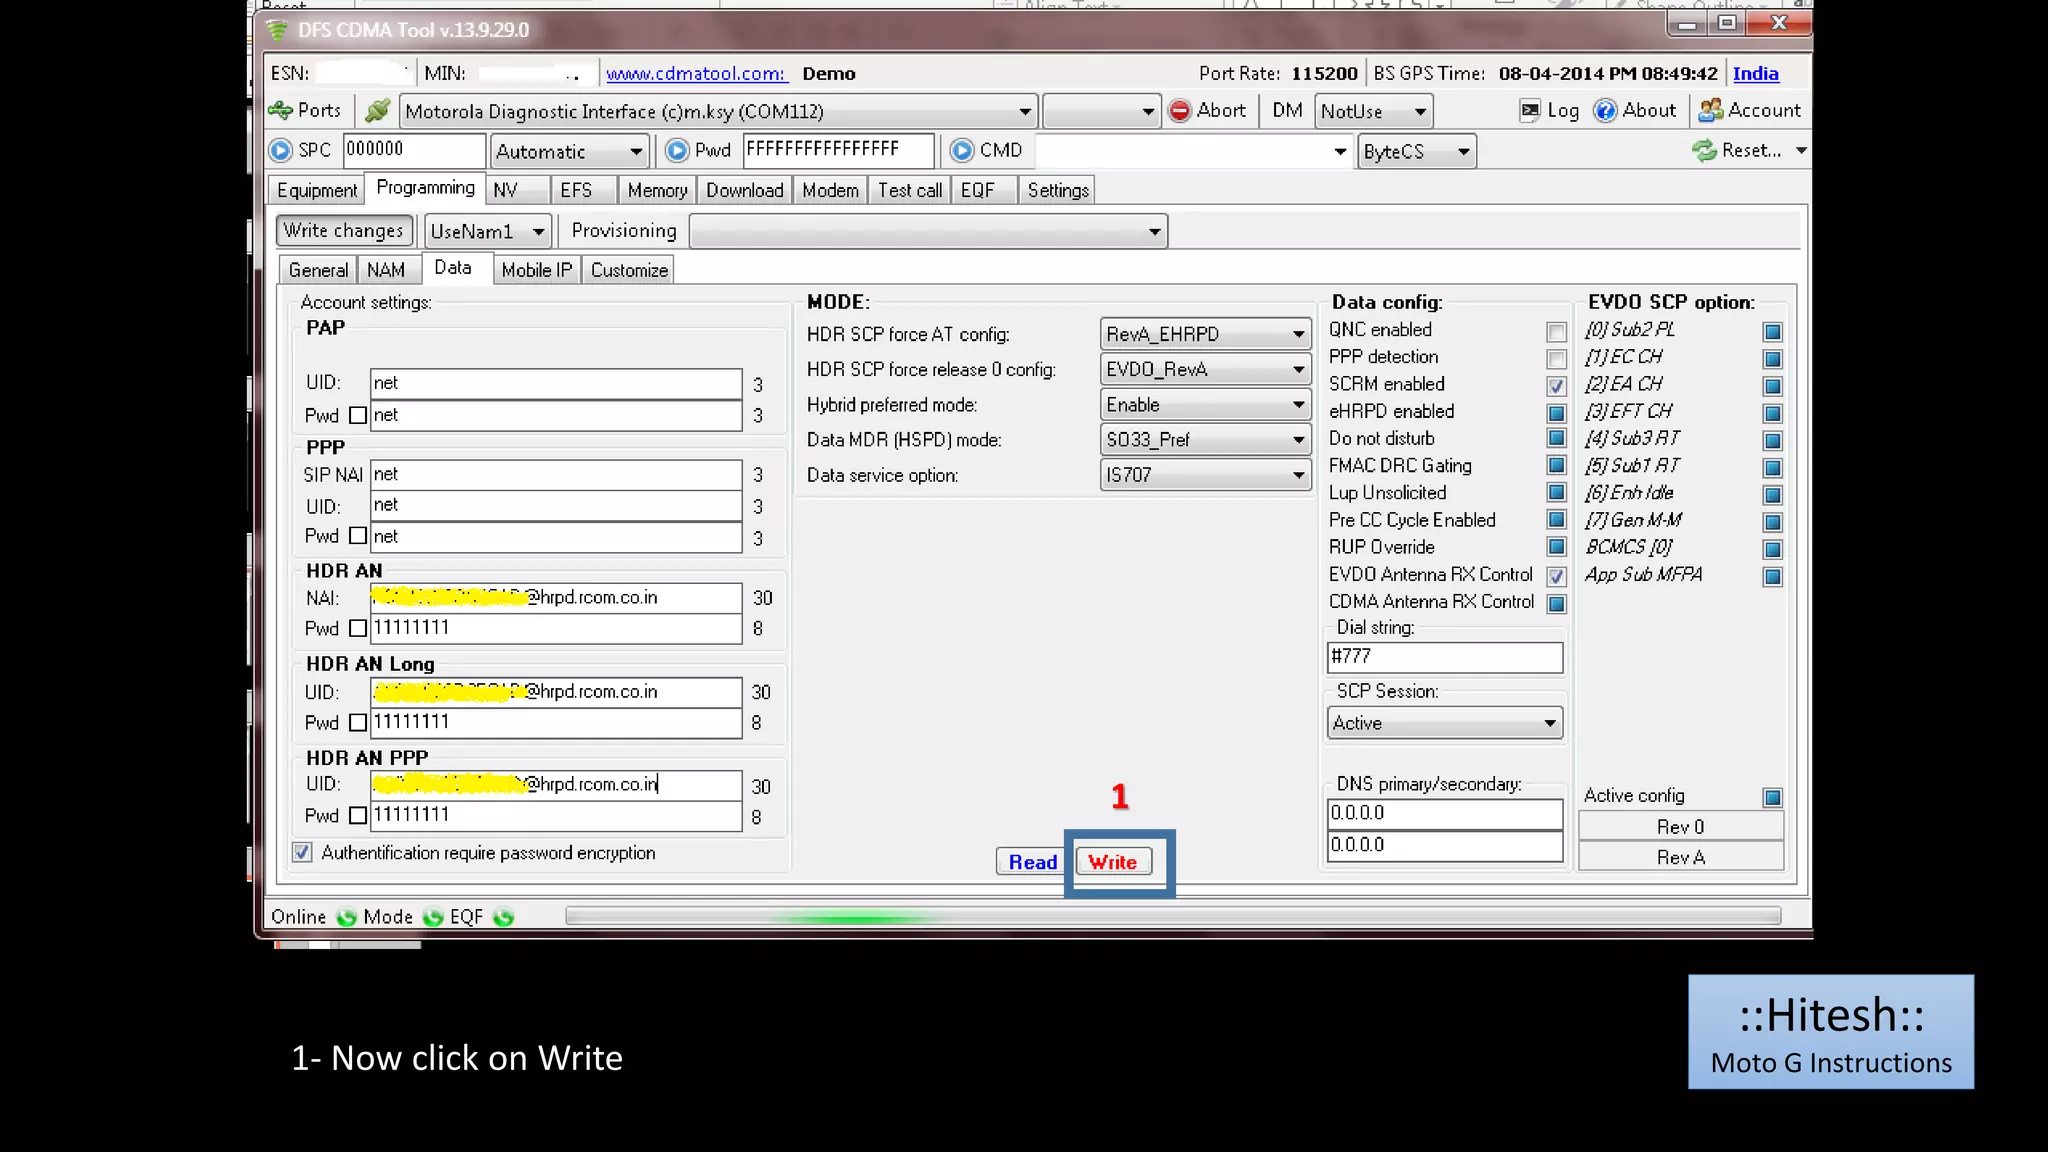Click the SPC code input field
Image resolution: width=2048 pixels, height=1152 pixels.
pyautogui.click(x=414, y=151)
